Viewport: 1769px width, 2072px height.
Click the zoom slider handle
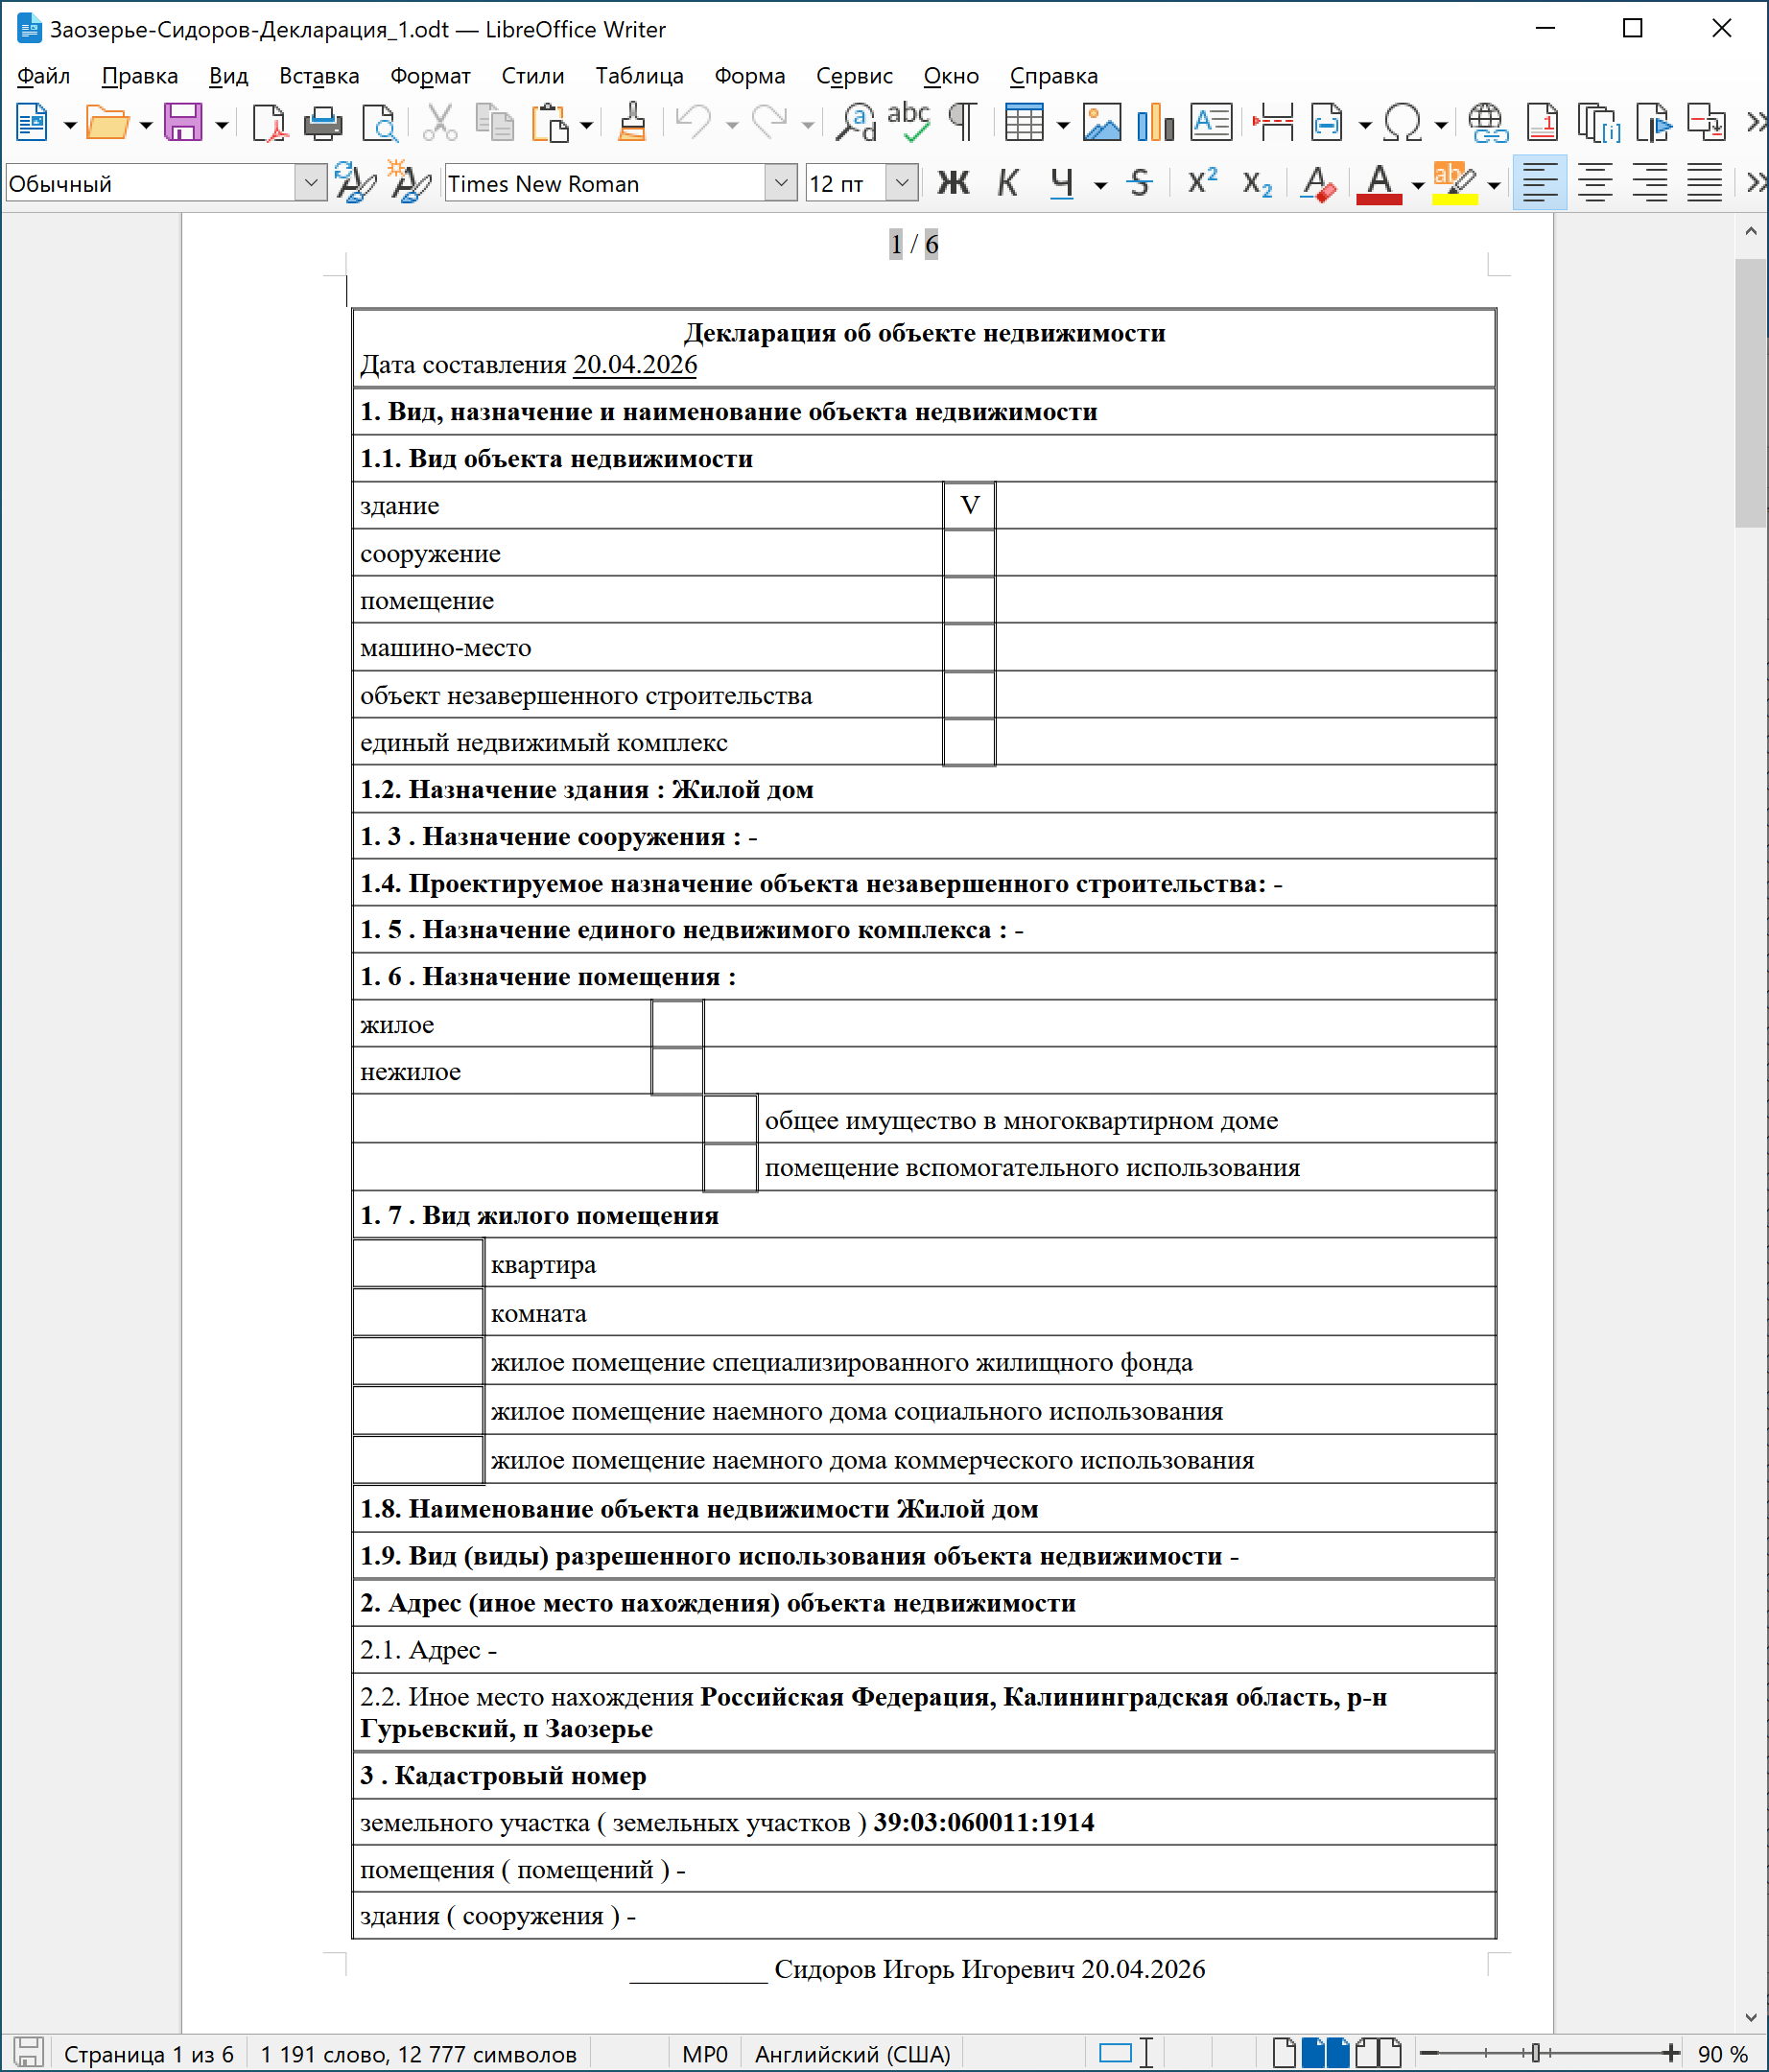pos(1536,2053)
